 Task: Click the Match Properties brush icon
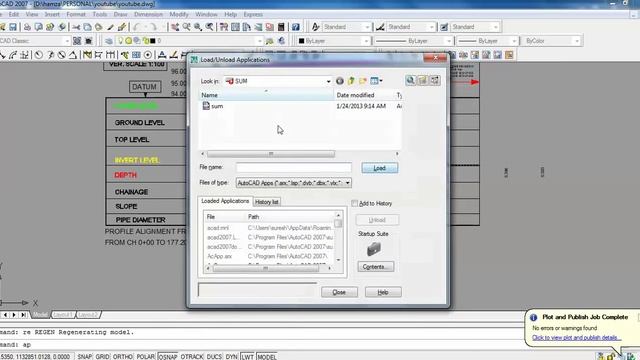coord(122,27)
